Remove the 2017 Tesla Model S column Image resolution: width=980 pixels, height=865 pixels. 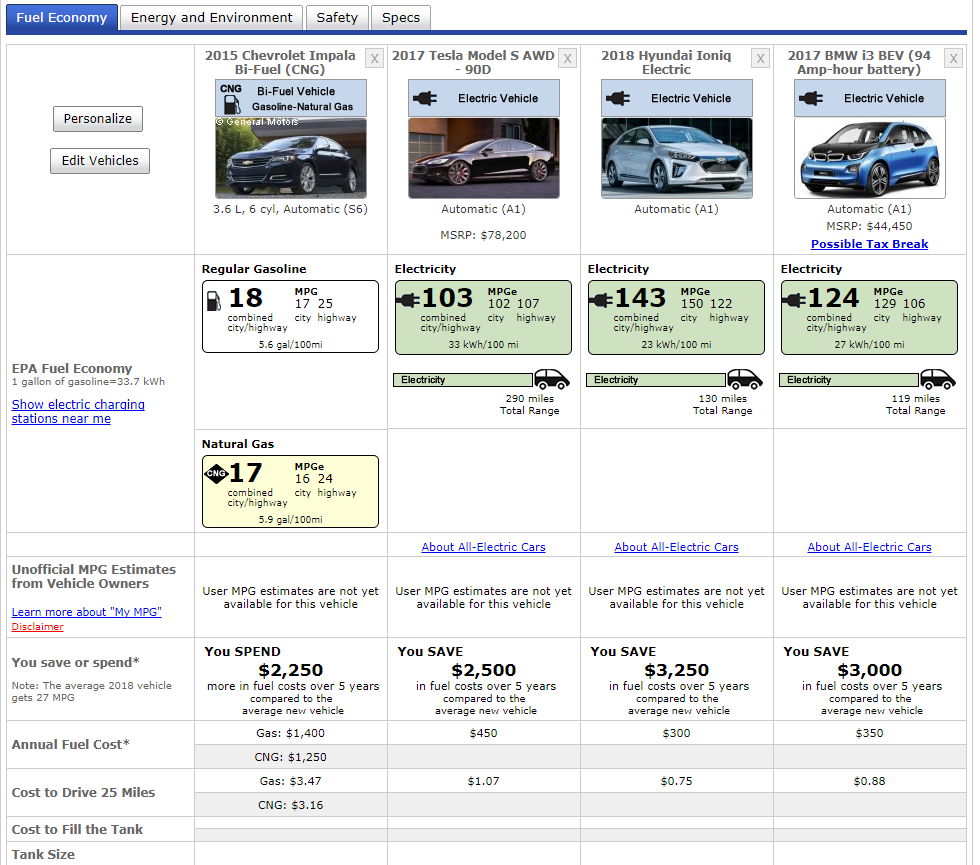point(568,59)
